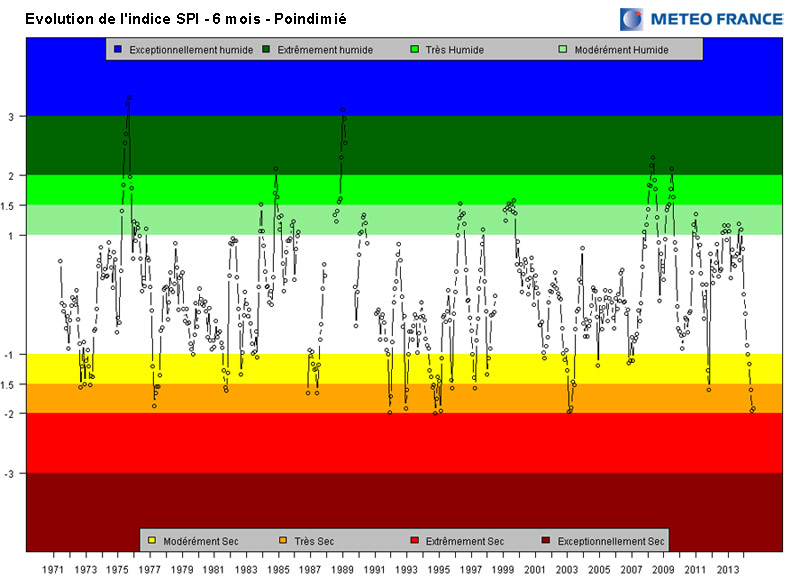
Task: Click the 3 tick label on the vertical axis
Action: click(13, 117)
